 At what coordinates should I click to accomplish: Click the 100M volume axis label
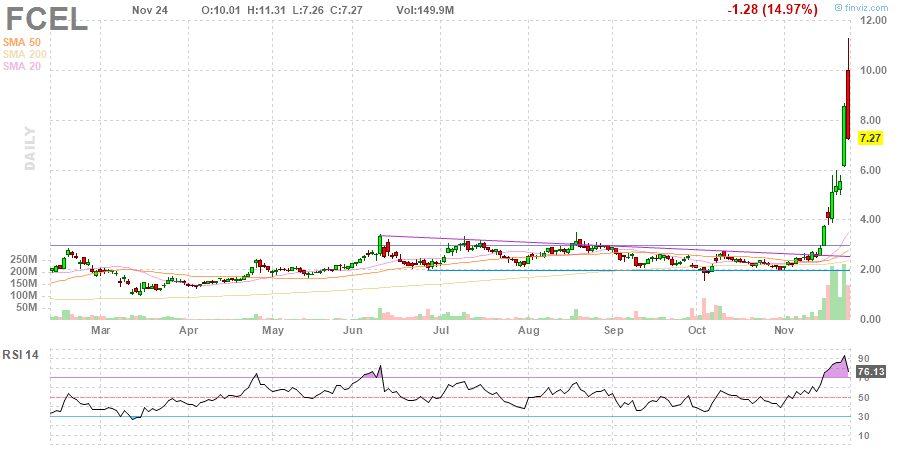pyautogui.click(x=24, y=296)
